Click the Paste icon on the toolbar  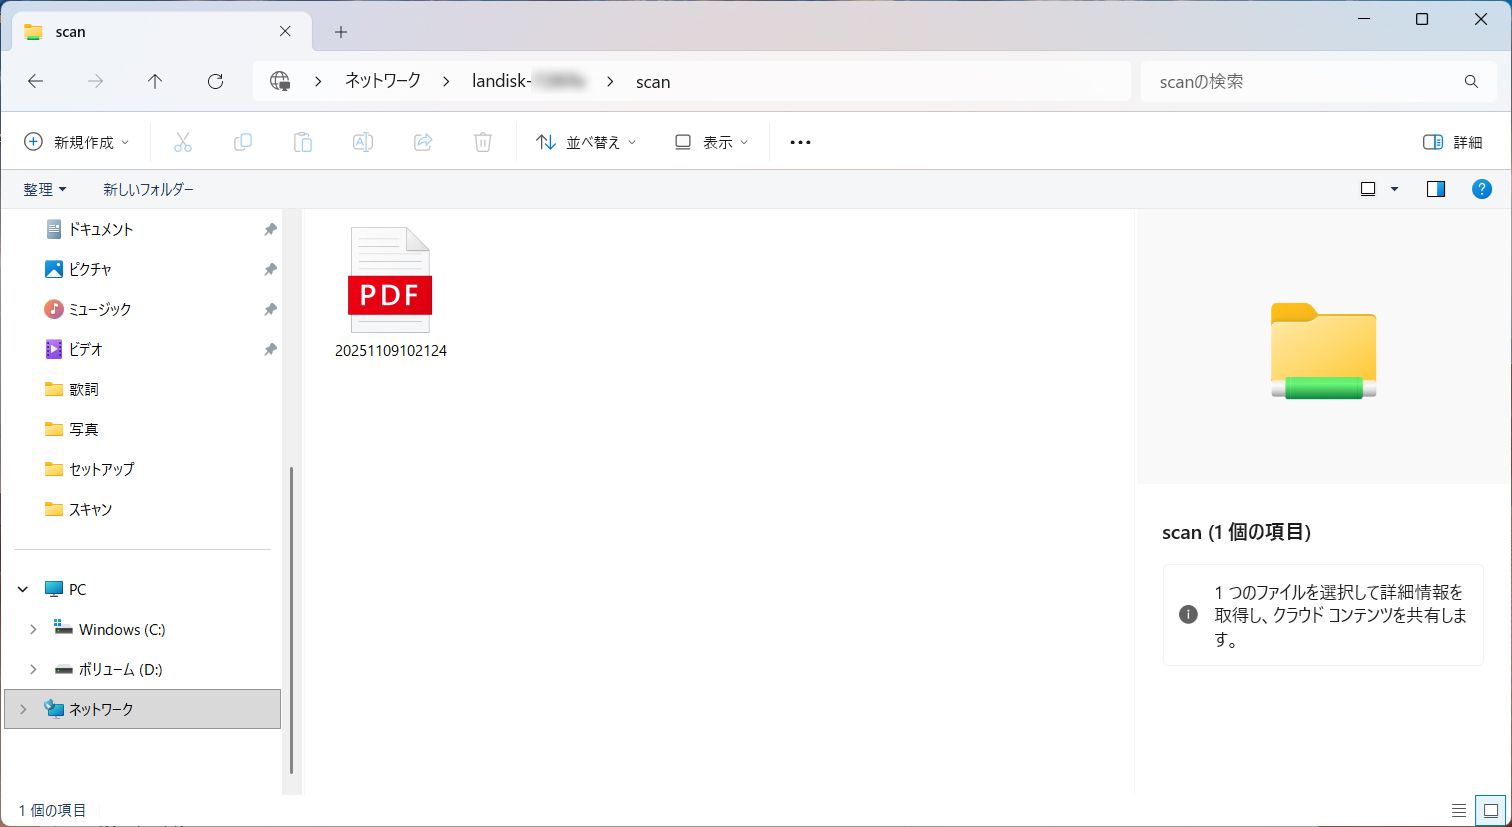tap(303, 141)
